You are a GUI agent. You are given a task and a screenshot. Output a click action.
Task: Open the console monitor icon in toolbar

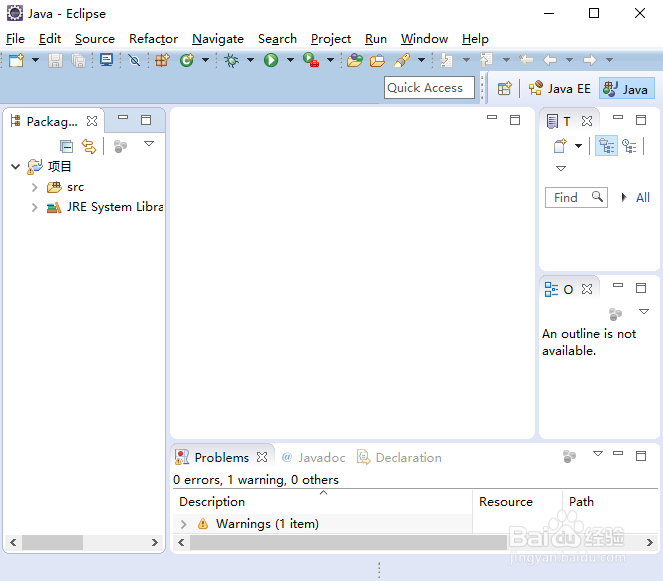click(x=107, y=60)
